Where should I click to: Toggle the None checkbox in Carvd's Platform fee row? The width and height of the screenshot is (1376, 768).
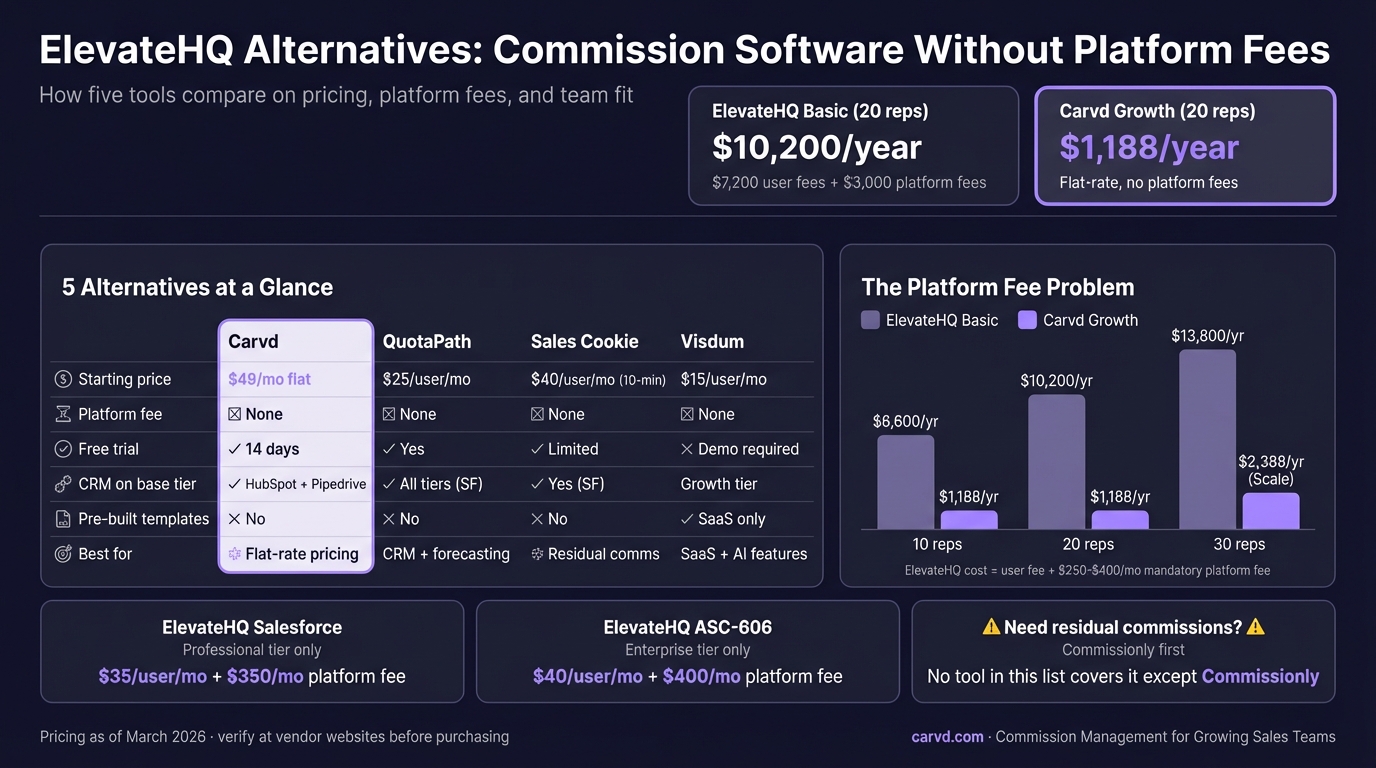[234, 414]
